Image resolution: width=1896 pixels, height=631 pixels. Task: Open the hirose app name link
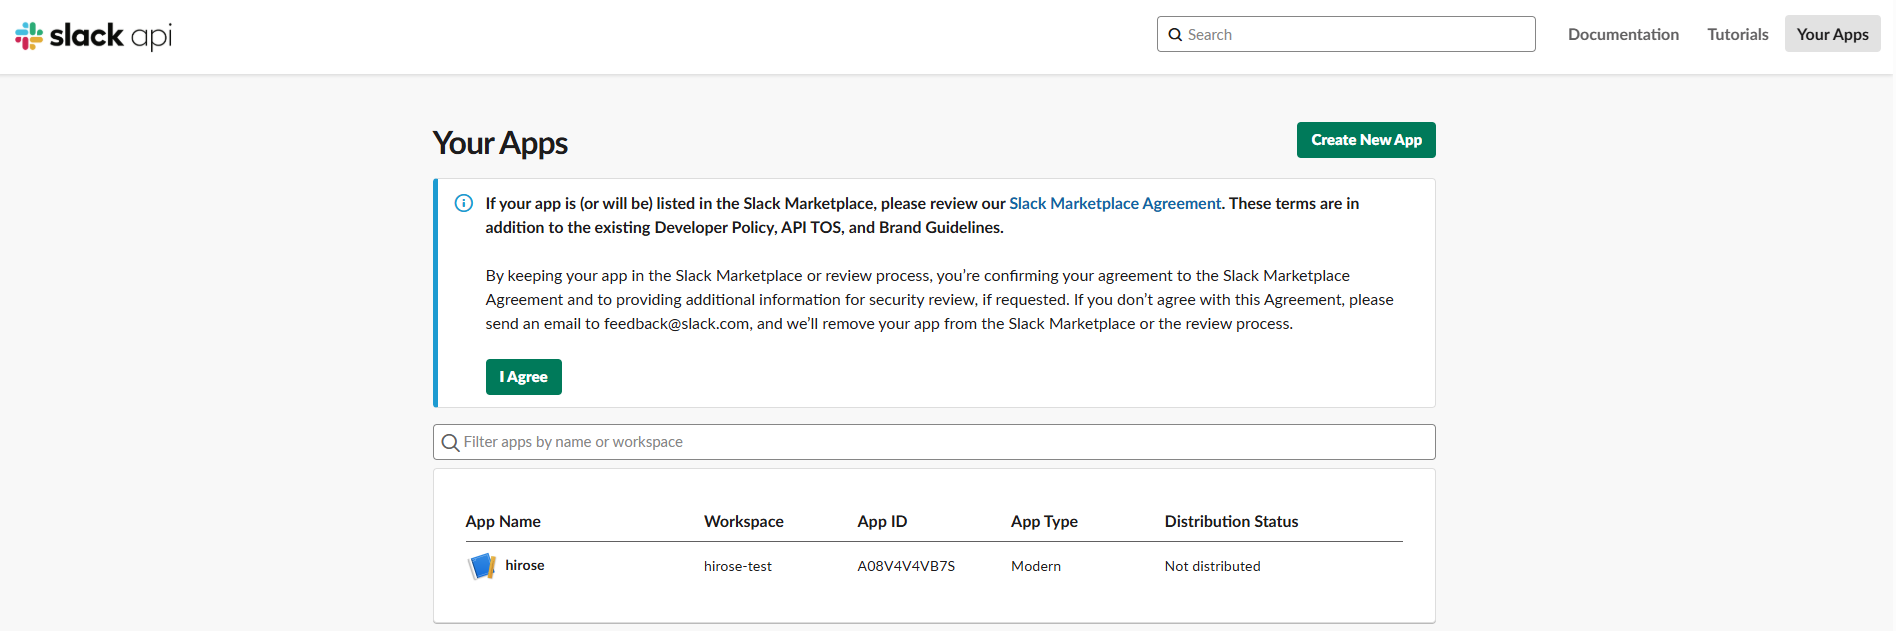coord(525,565)
